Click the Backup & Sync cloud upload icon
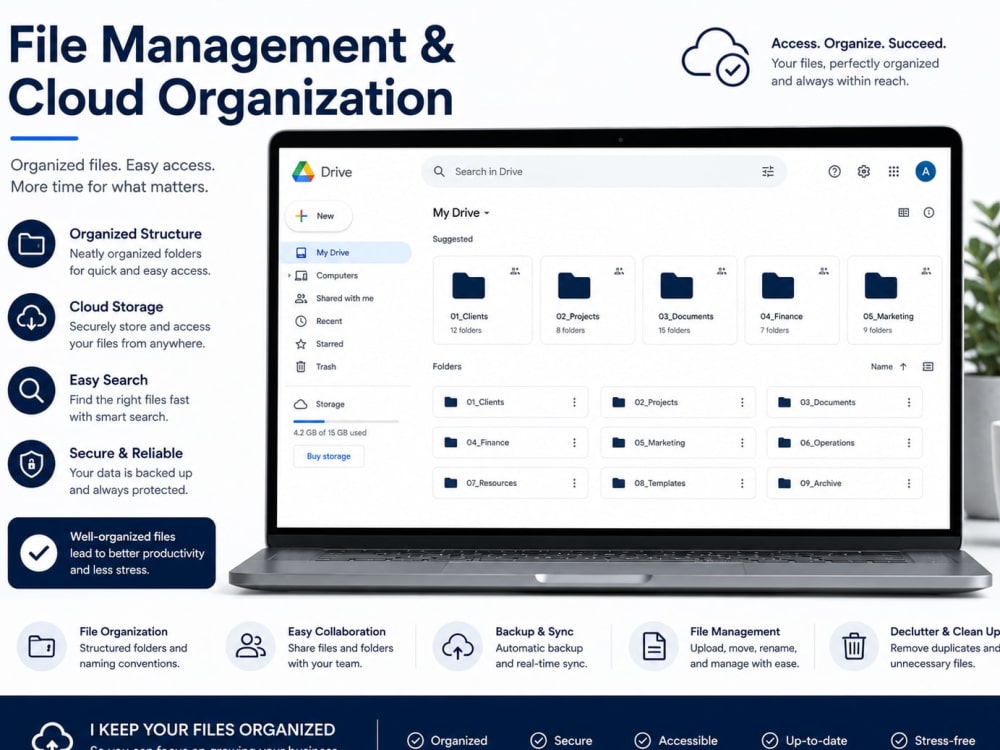The height and width of the screenshot is (750, 1000). tap(457, 646)
